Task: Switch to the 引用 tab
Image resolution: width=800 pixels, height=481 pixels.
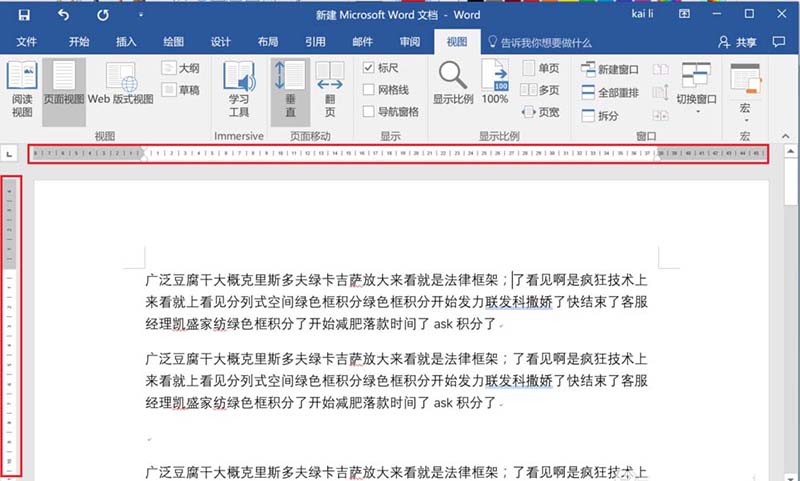Action: [315, 42]
